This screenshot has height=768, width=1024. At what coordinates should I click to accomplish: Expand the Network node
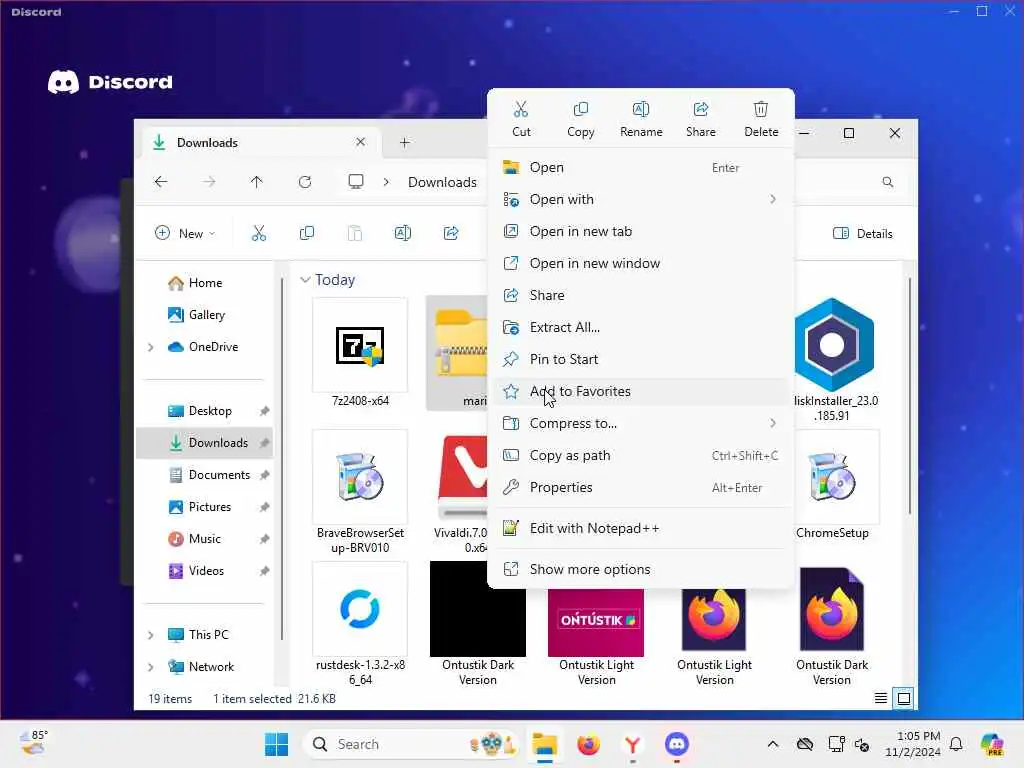pyautogui.click(x=151, y=667)
